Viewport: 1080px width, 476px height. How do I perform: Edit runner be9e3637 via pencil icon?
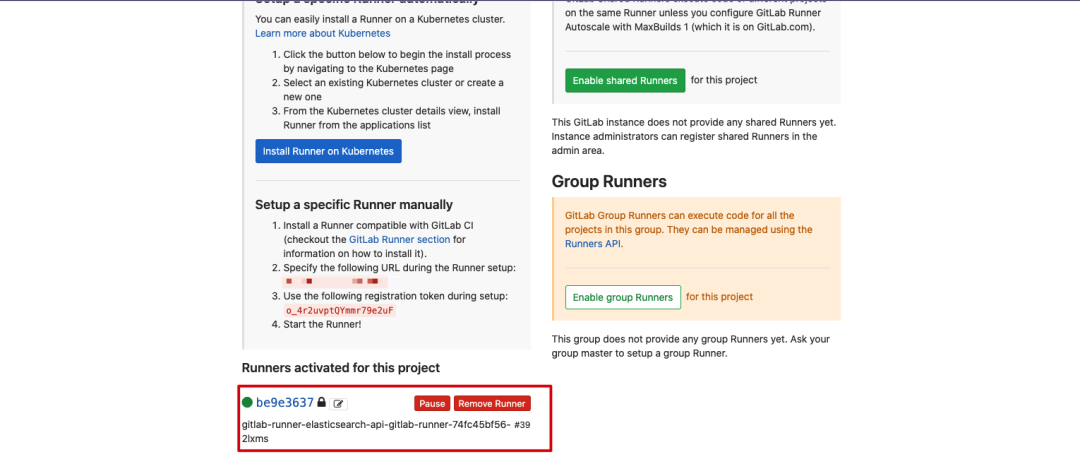339,404
